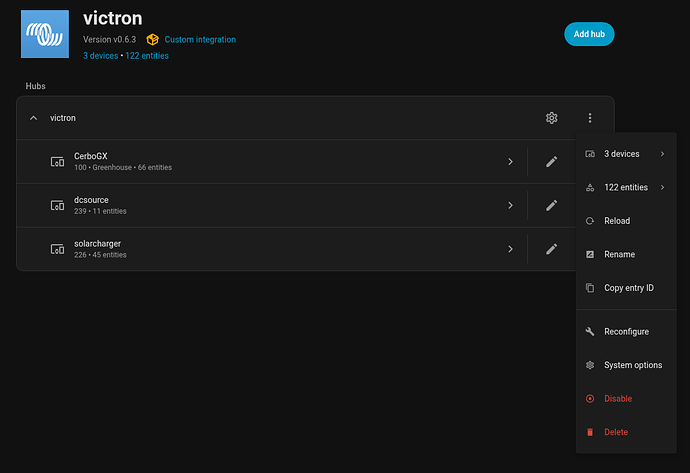Choose Copy entry ID menu item
This screenshot has height=473, width=690.
[x=626, y=288]
